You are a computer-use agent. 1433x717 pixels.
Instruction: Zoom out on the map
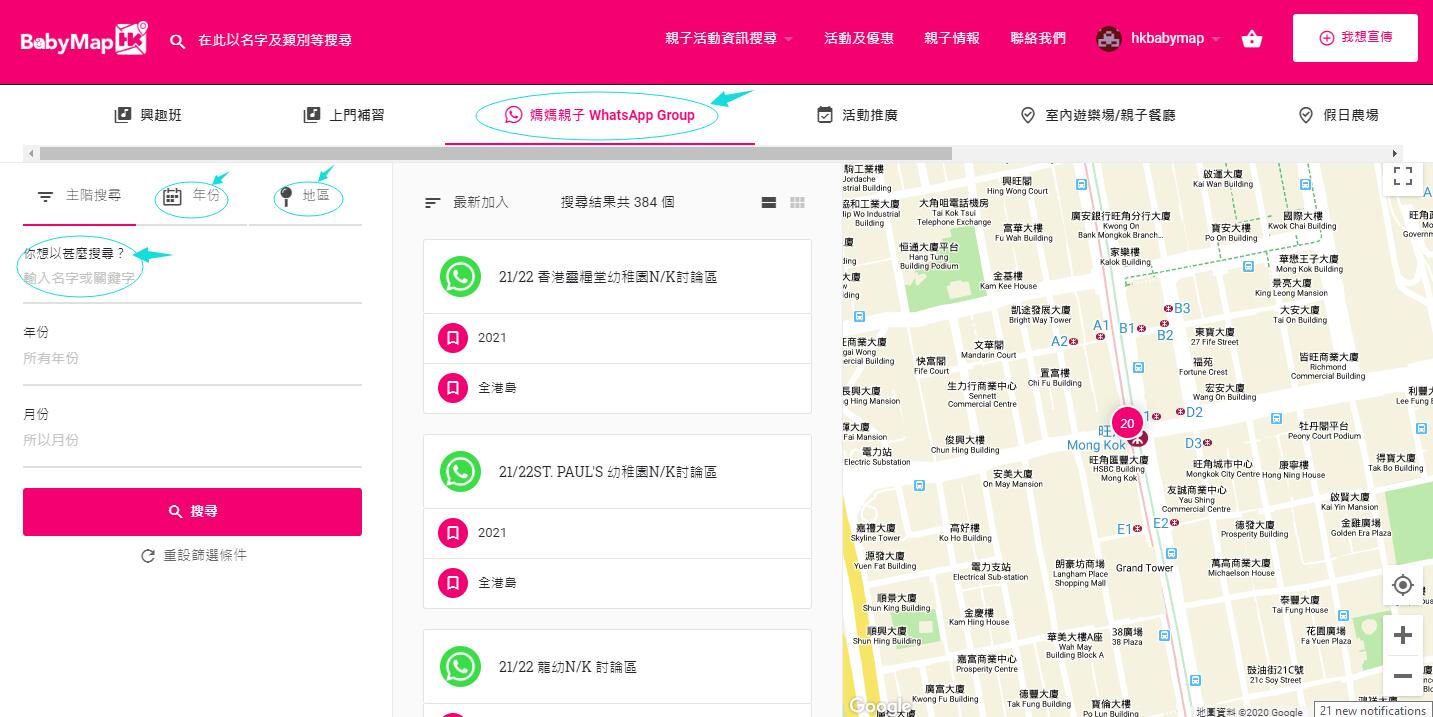coord(1402,676)
